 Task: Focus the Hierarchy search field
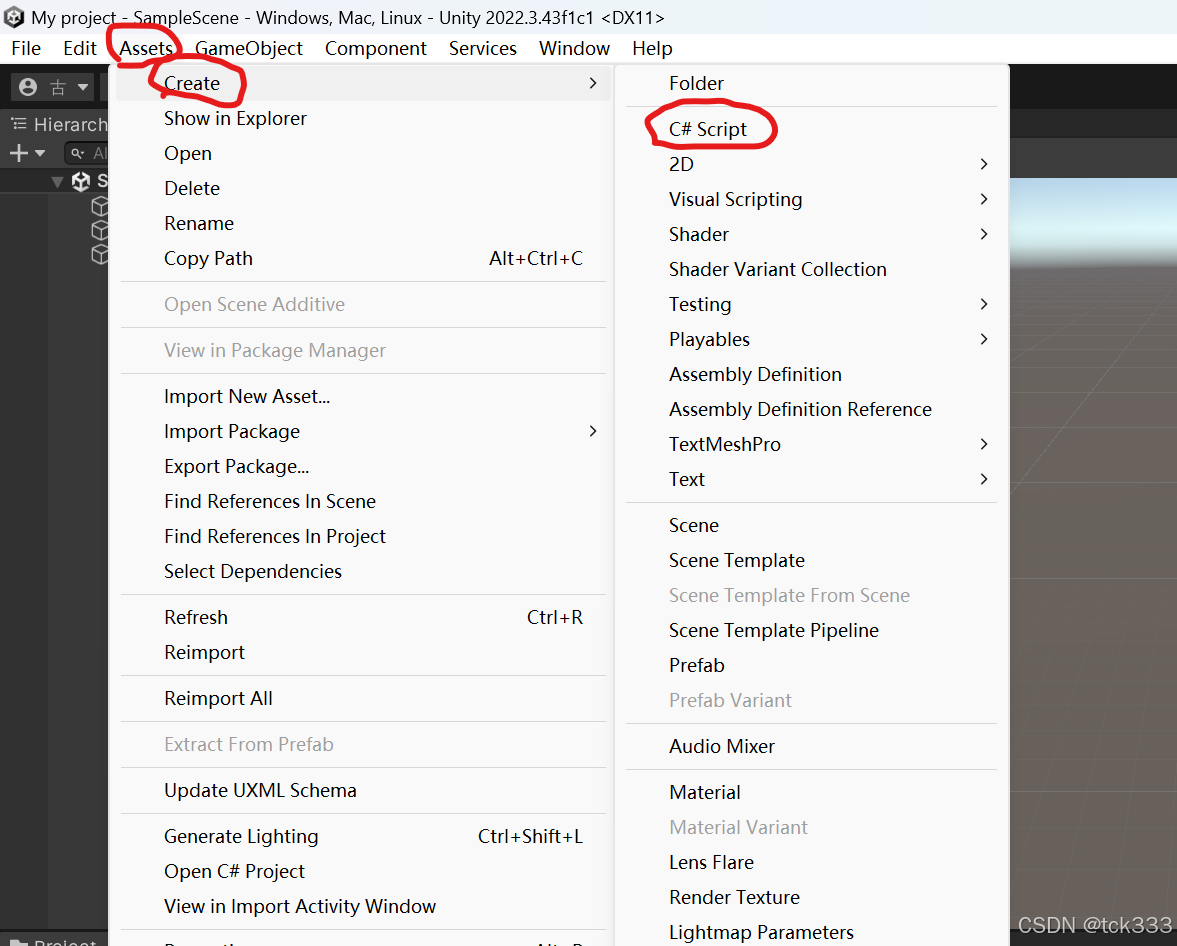pos(87,153)
